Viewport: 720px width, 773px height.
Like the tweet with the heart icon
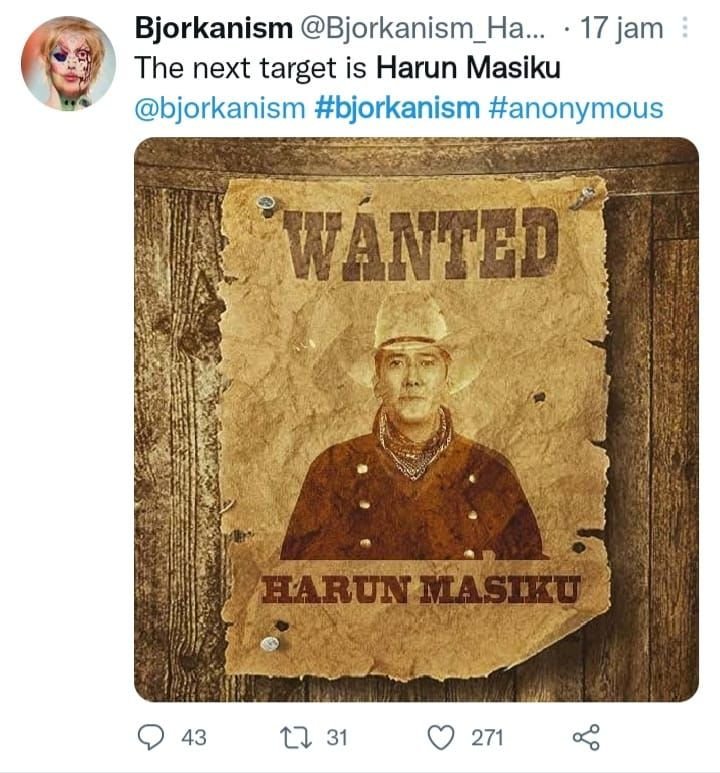click(x=442, y=738)
